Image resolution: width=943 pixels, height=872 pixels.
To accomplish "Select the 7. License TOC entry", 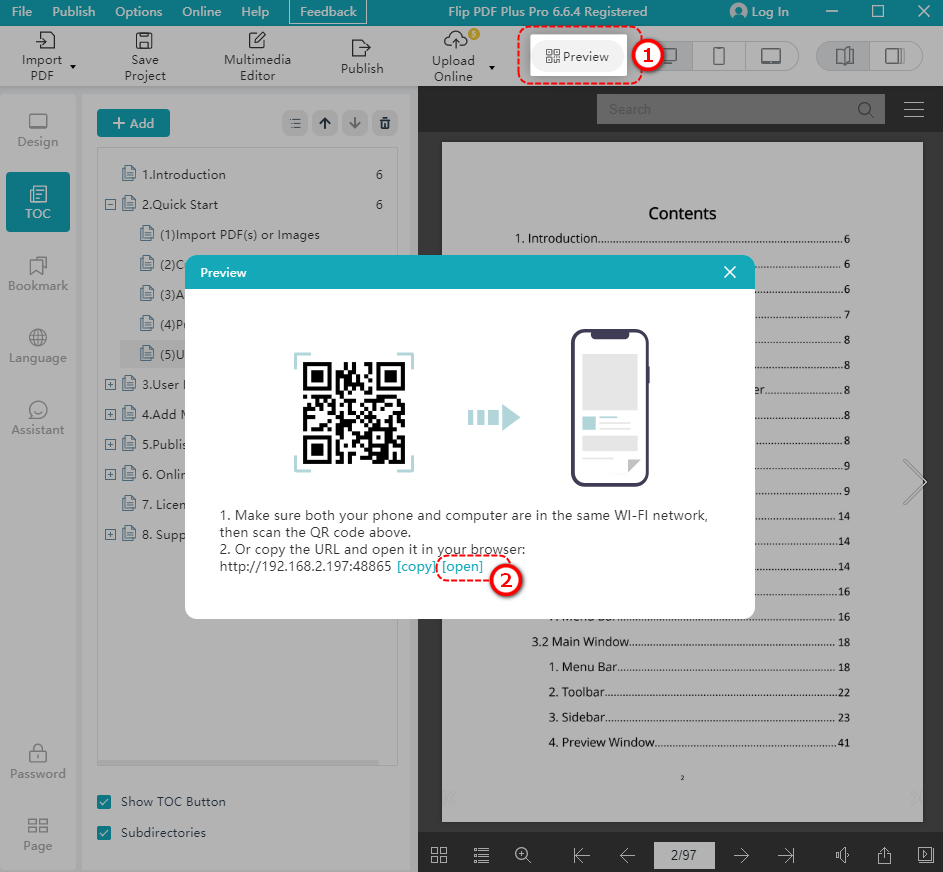I will [153, 504].
